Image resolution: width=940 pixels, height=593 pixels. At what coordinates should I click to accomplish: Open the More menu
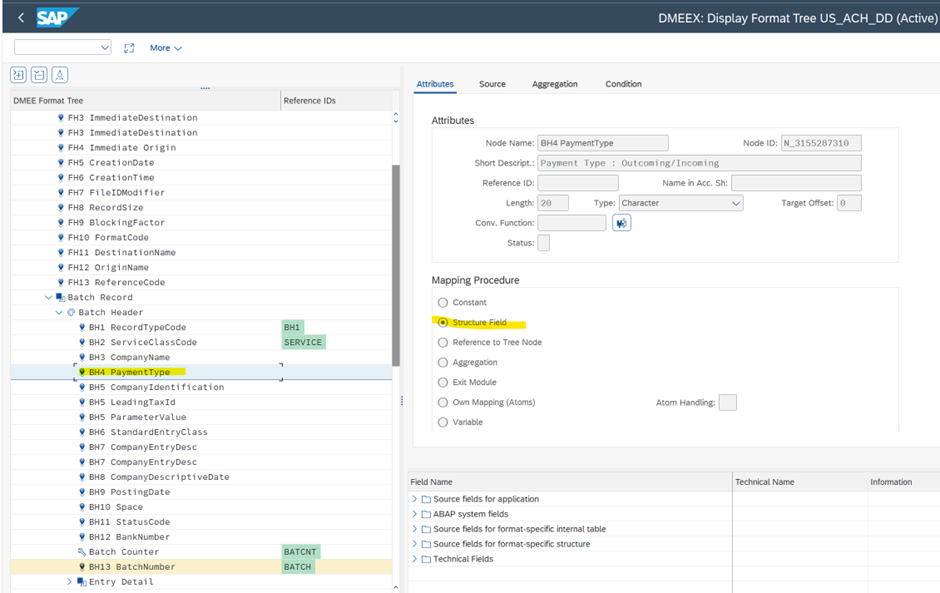[x=165, y=48]
